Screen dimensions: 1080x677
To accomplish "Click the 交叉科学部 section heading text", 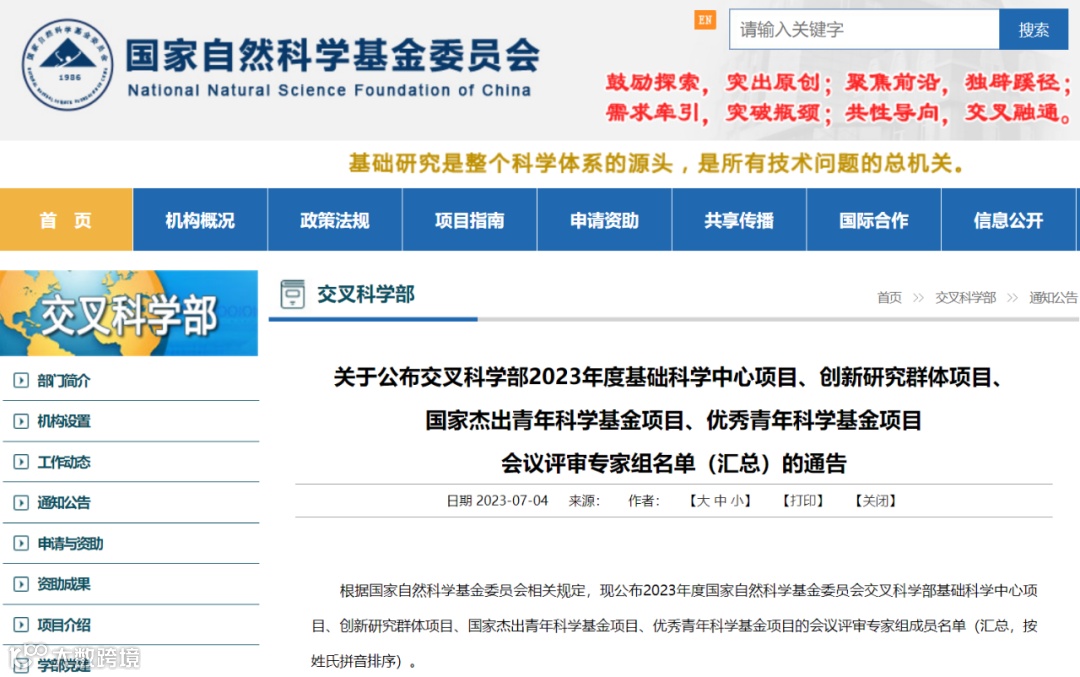I will click(x=366, y=294).
